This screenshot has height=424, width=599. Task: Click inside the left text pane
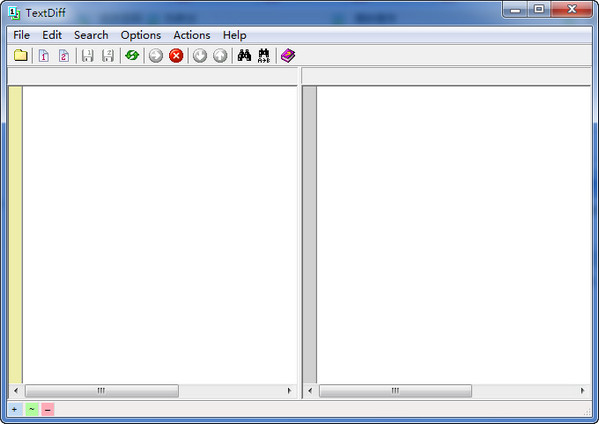160,235
